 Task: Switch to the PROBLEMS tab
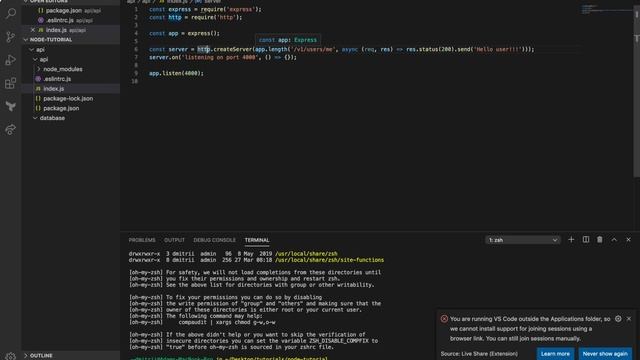pos(142,240)
